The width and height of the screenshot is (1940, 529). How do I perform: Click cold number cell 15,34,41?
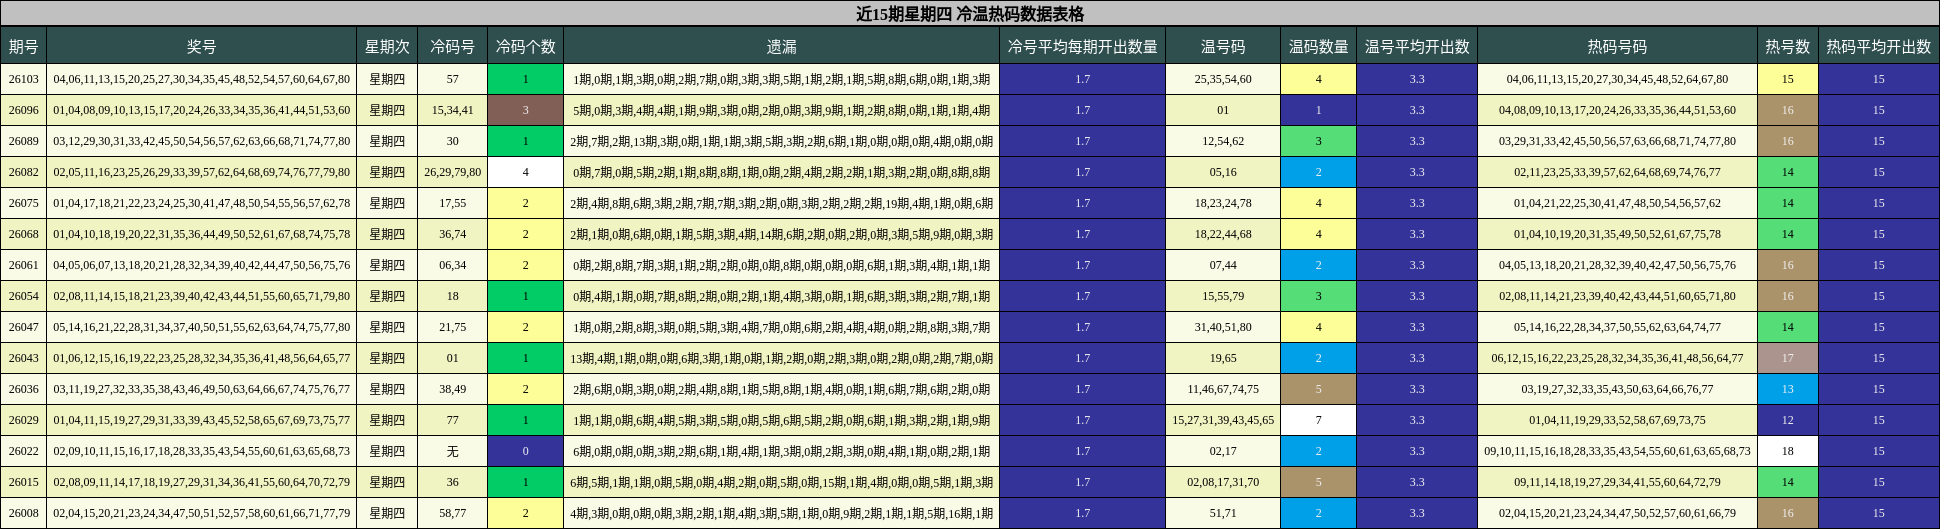click(x=452, y=110)
